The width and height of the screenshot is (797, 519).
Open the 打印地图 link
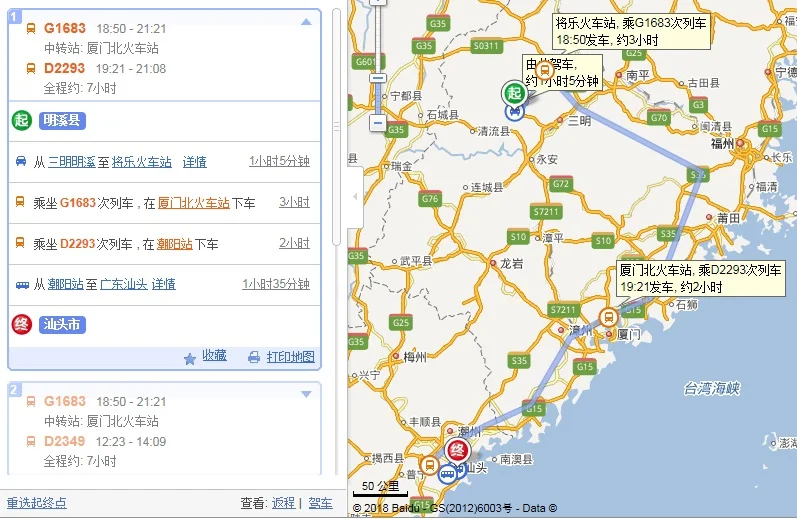pyautogui.click(x=291, y=357)
